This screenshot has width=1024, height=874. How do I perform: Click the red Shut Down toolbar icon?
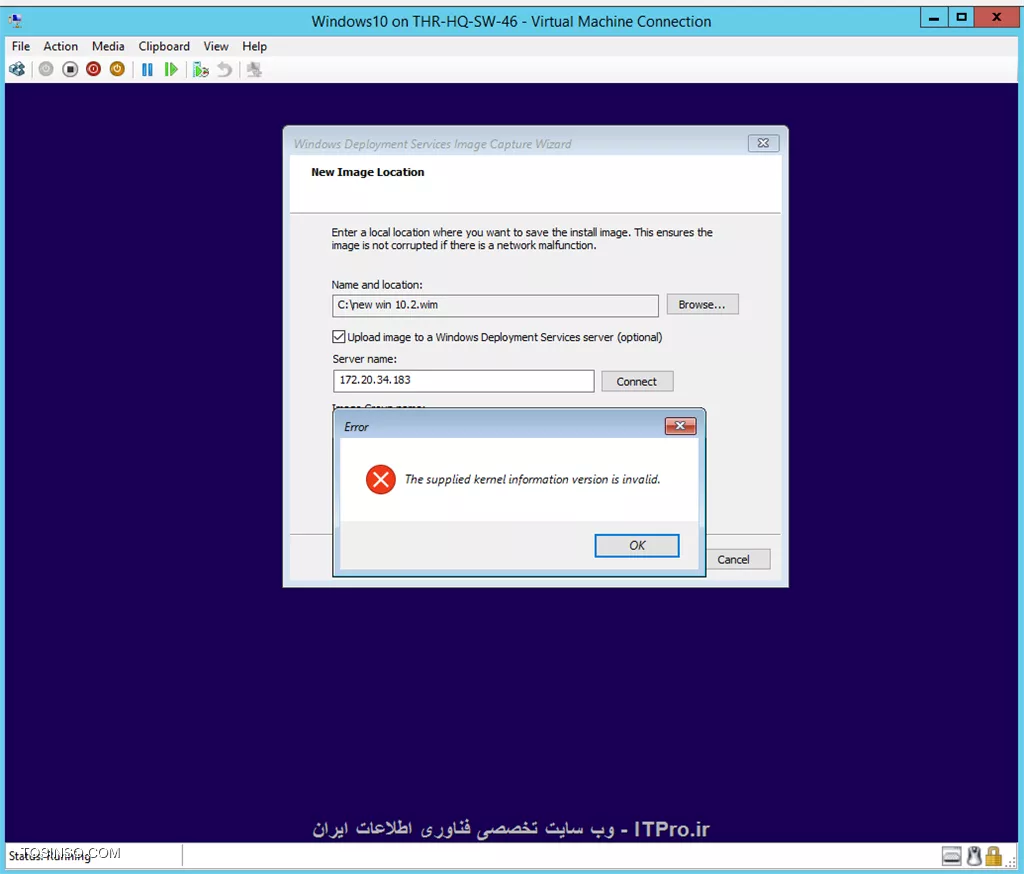pos(93,69)
